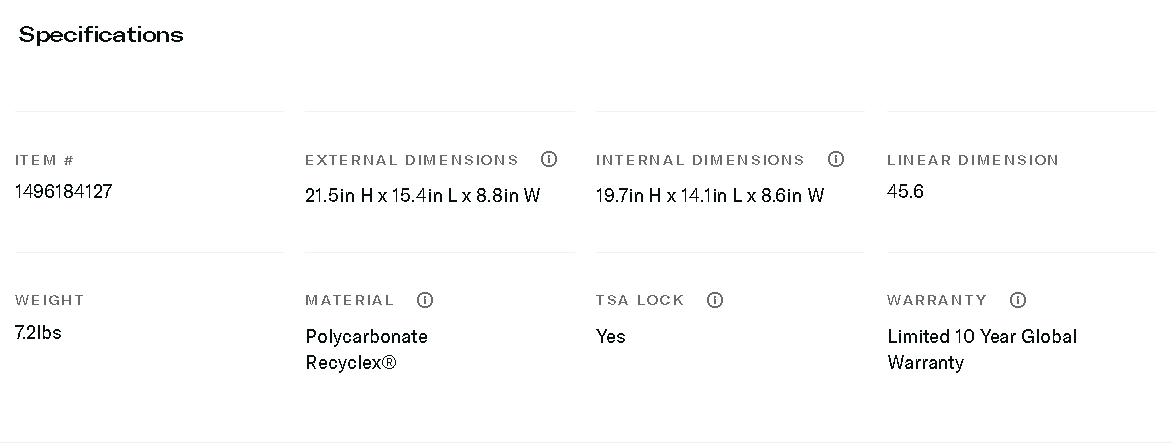Select the item number 1496184127

64,192
